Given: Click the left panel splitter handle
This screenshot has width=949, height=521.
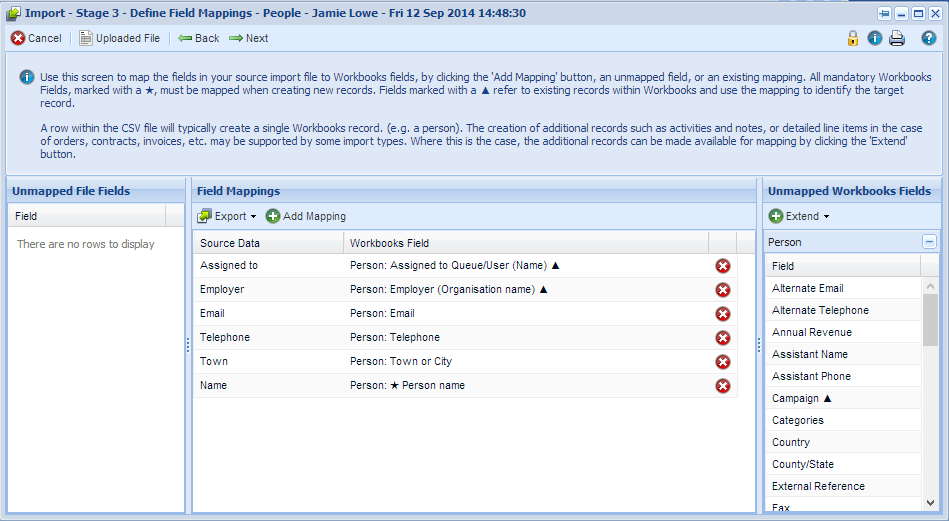Looking at the screenshot, I should pyautogui.click(x=188, y=345).
